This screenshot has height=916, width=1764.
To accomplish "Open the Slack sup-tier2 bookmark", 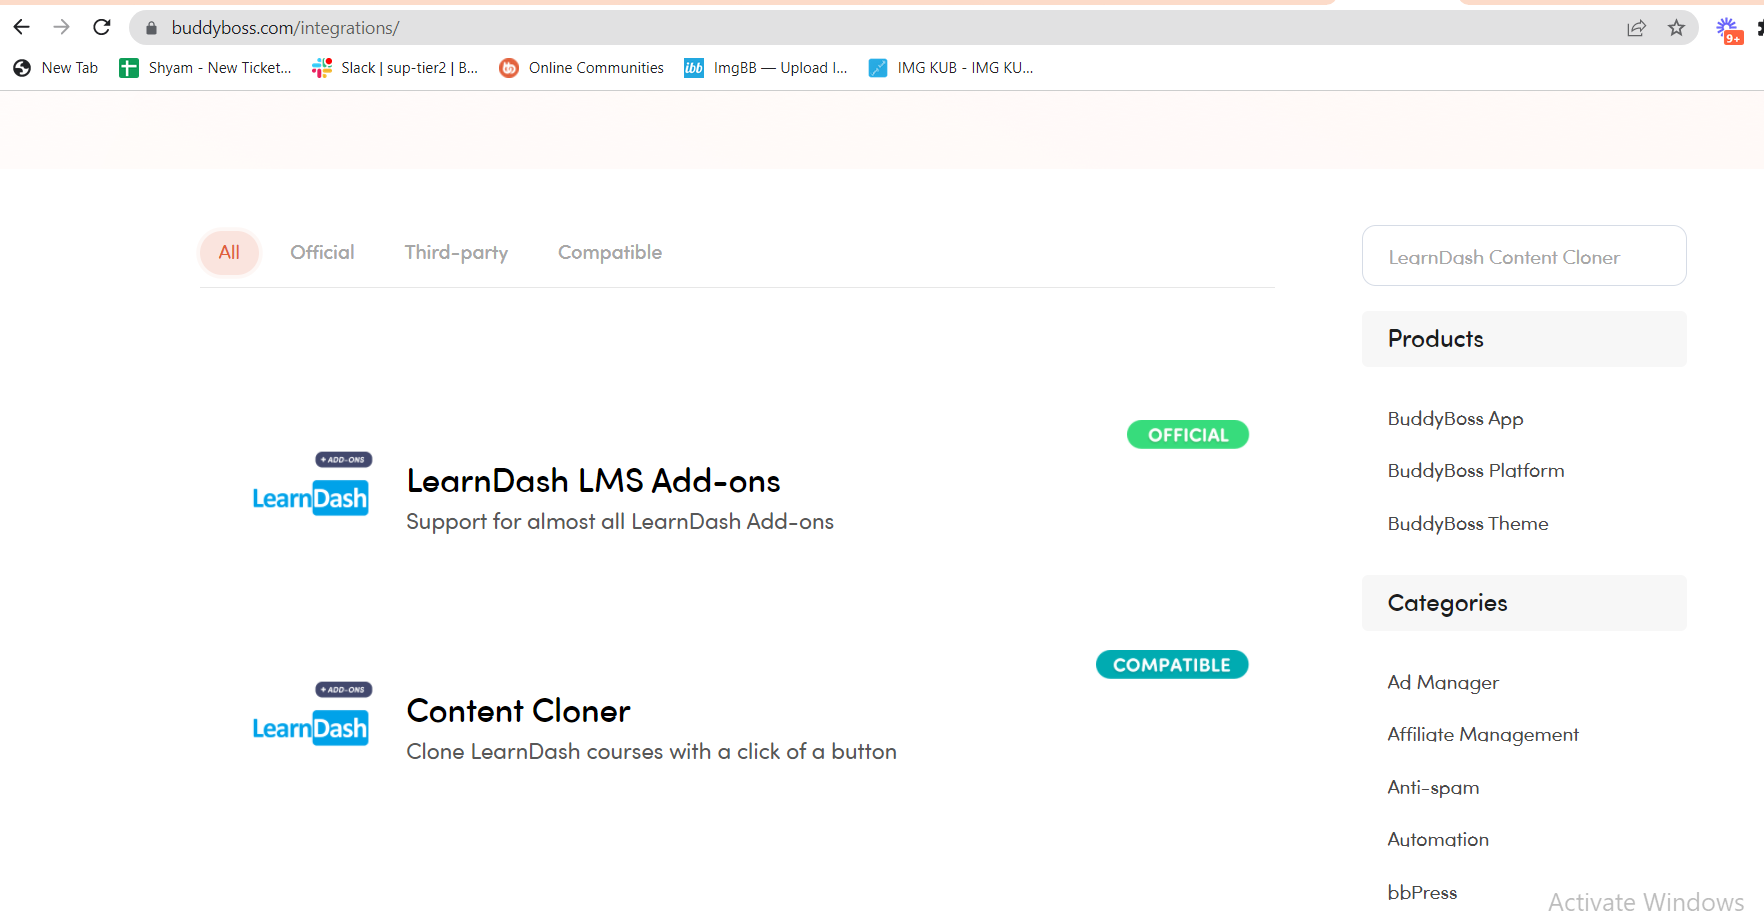I will (395, 68).
